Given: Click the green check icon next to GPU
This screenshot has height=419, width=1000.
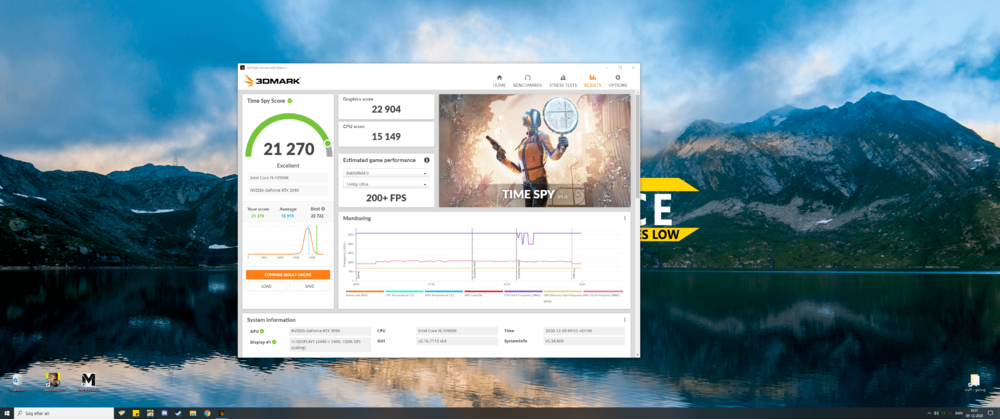Looking at the screenshot, I should (x=268, y=330).
